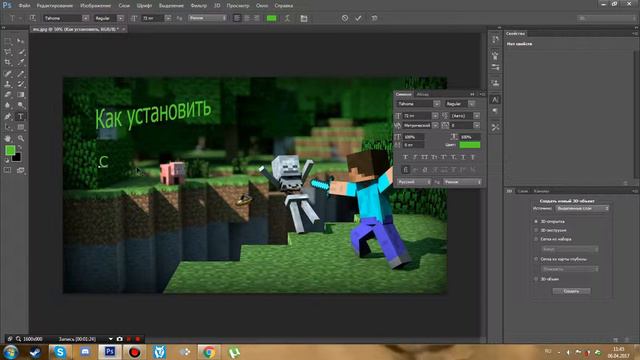The image size is (640, 360).
Task: Commit current text edits with checkmark
Action: (358, 18)
